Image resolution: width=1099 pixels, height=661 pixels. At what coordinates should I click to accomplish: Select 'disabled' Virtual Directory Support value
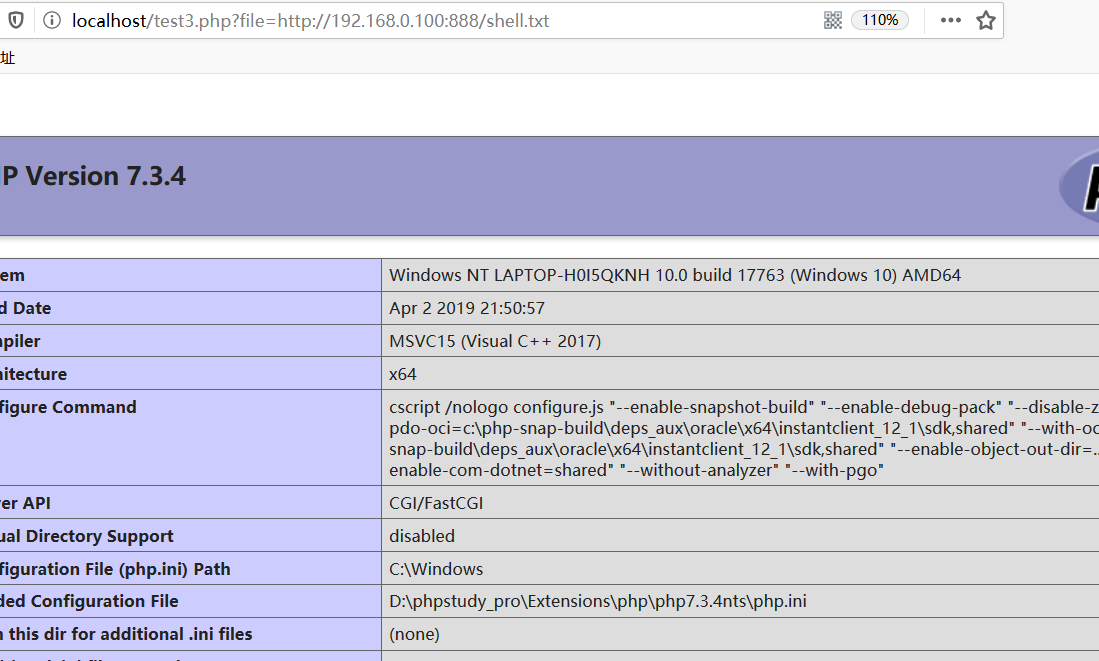(x=422, y=536)
